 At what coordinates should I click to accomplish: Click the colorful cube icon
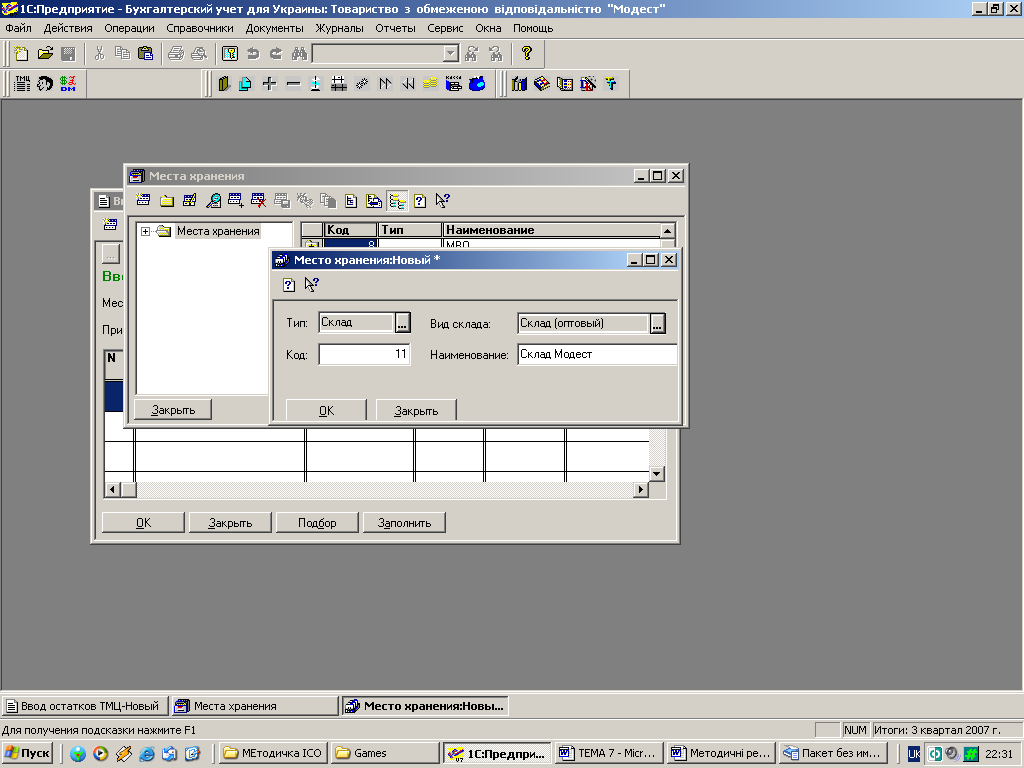541,84
